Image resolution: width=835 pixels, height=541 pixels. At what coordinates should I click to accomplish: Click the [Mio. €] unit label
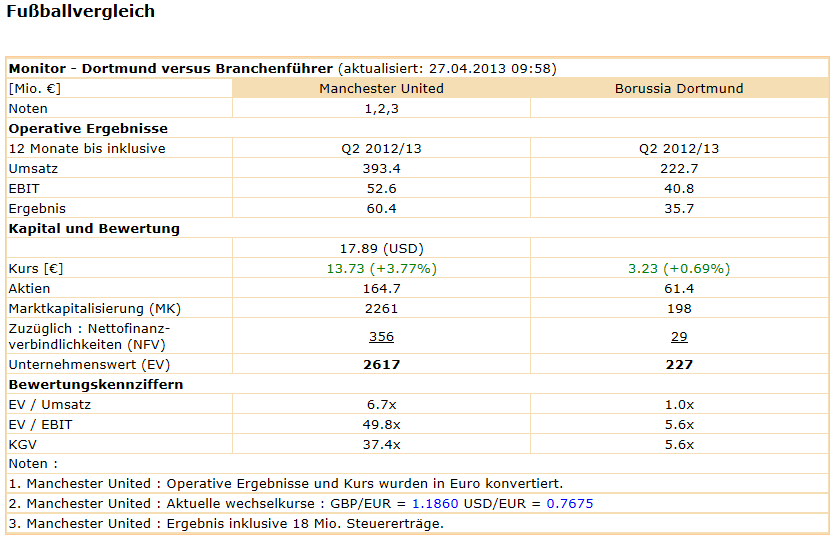tap(35, 88)
